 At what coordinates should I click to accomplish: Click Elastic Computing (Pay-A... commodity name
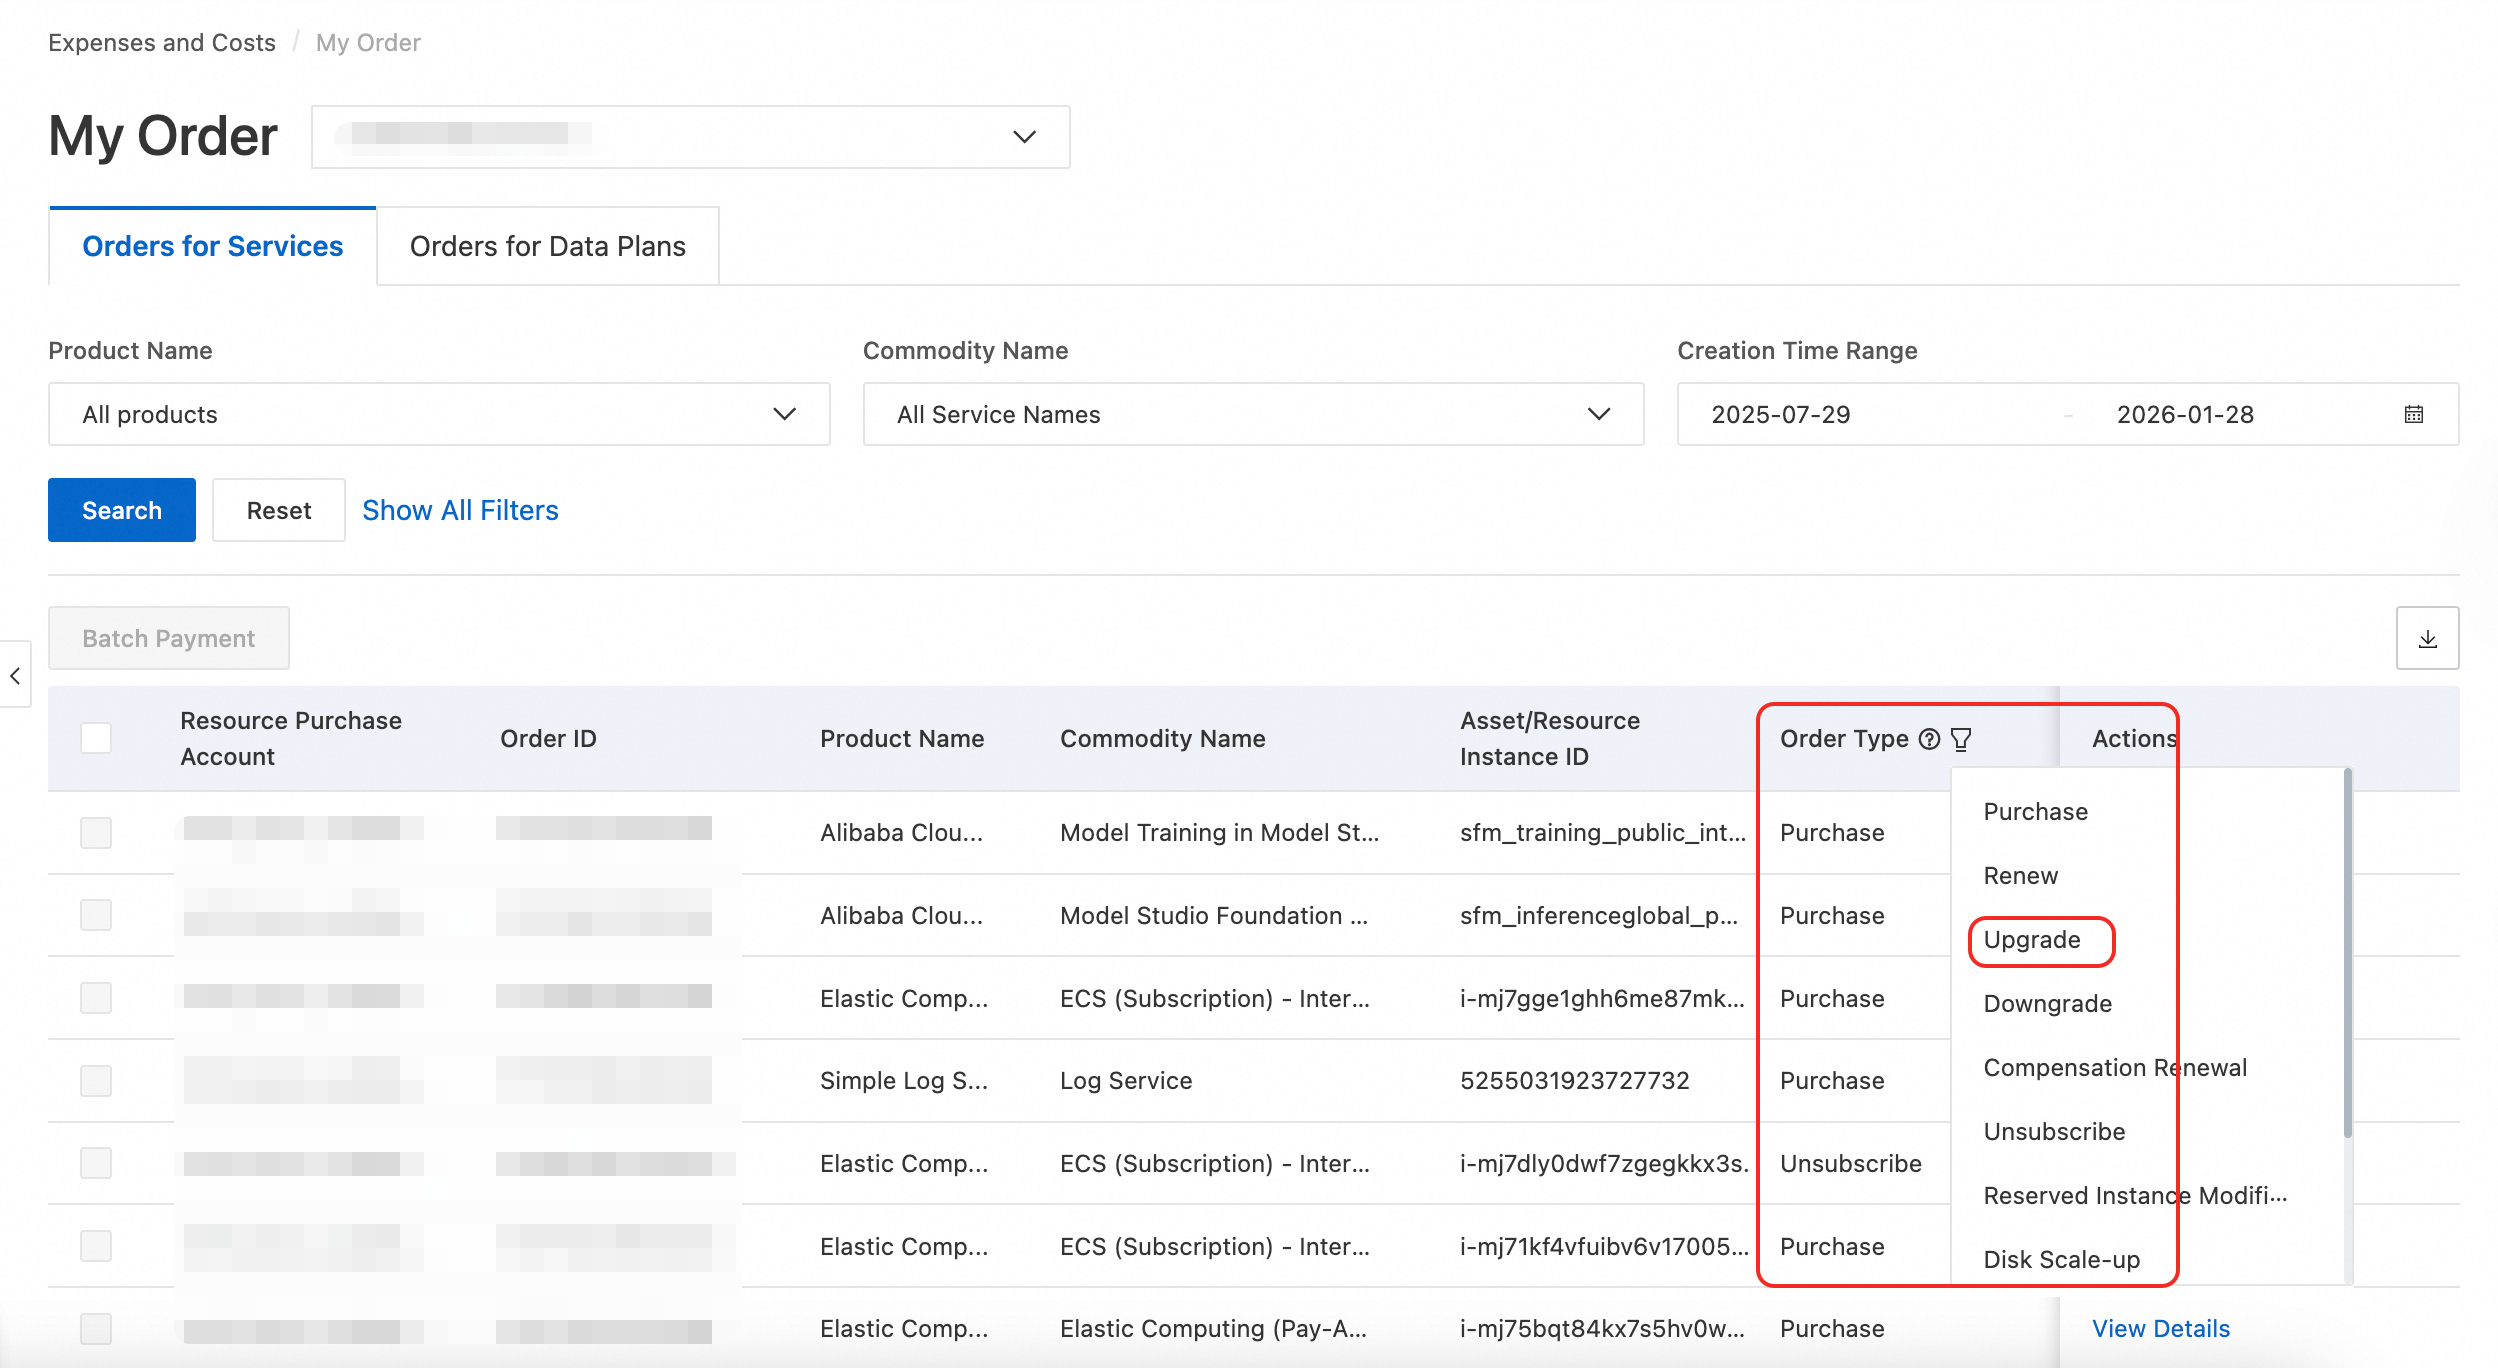click(1213, 1328)
